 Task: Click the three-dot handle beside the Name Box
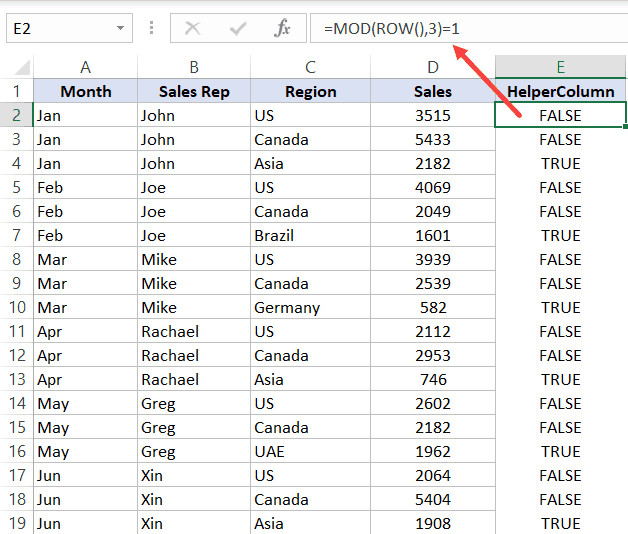tap(152, 28)
